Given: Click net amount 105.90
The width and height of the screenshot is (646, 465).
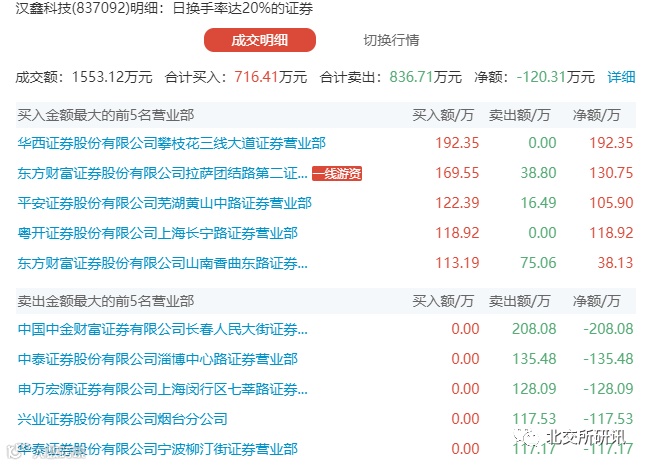Looking at the screenshot, I should tap(611, 203).
